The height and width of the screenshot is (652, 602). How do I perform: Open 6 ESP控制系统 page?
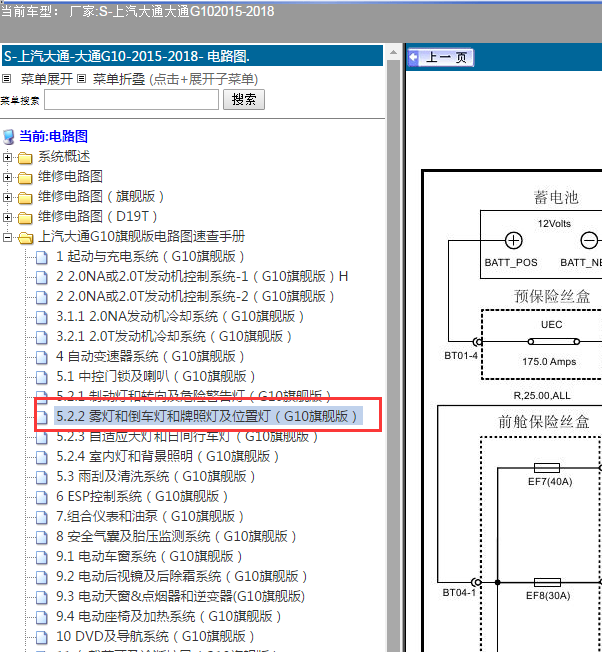142,496
